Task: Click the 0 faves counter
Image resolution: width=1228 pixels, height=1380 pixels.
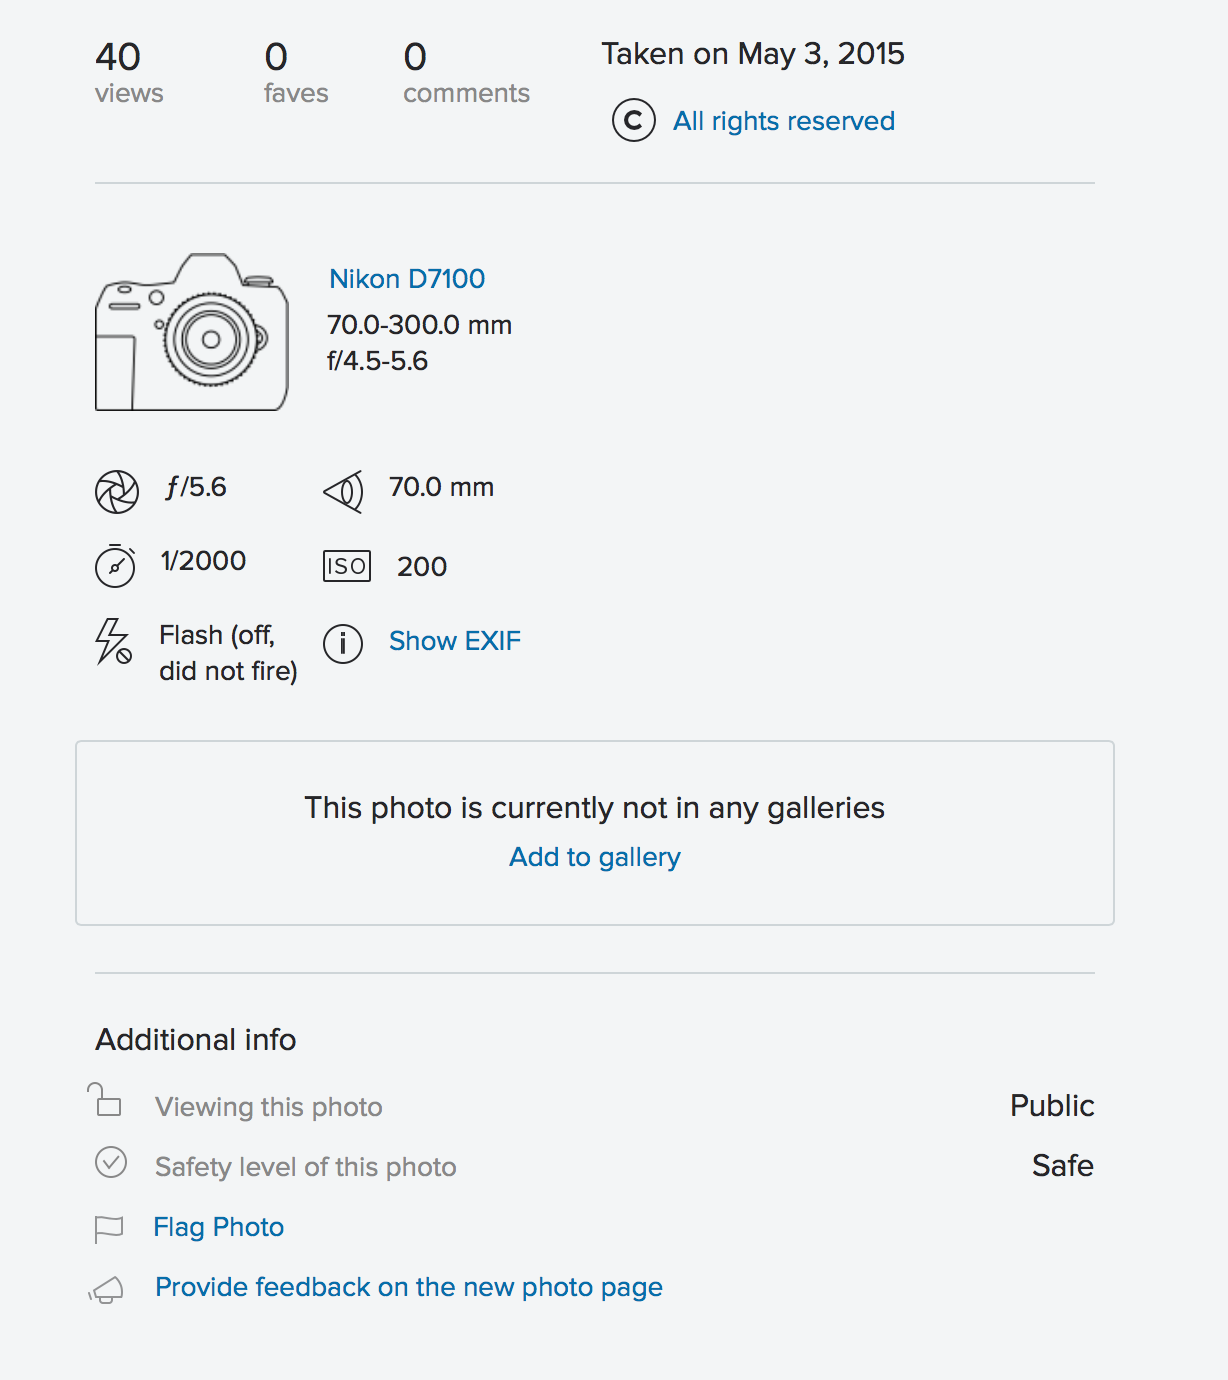Action: [296, 72]
